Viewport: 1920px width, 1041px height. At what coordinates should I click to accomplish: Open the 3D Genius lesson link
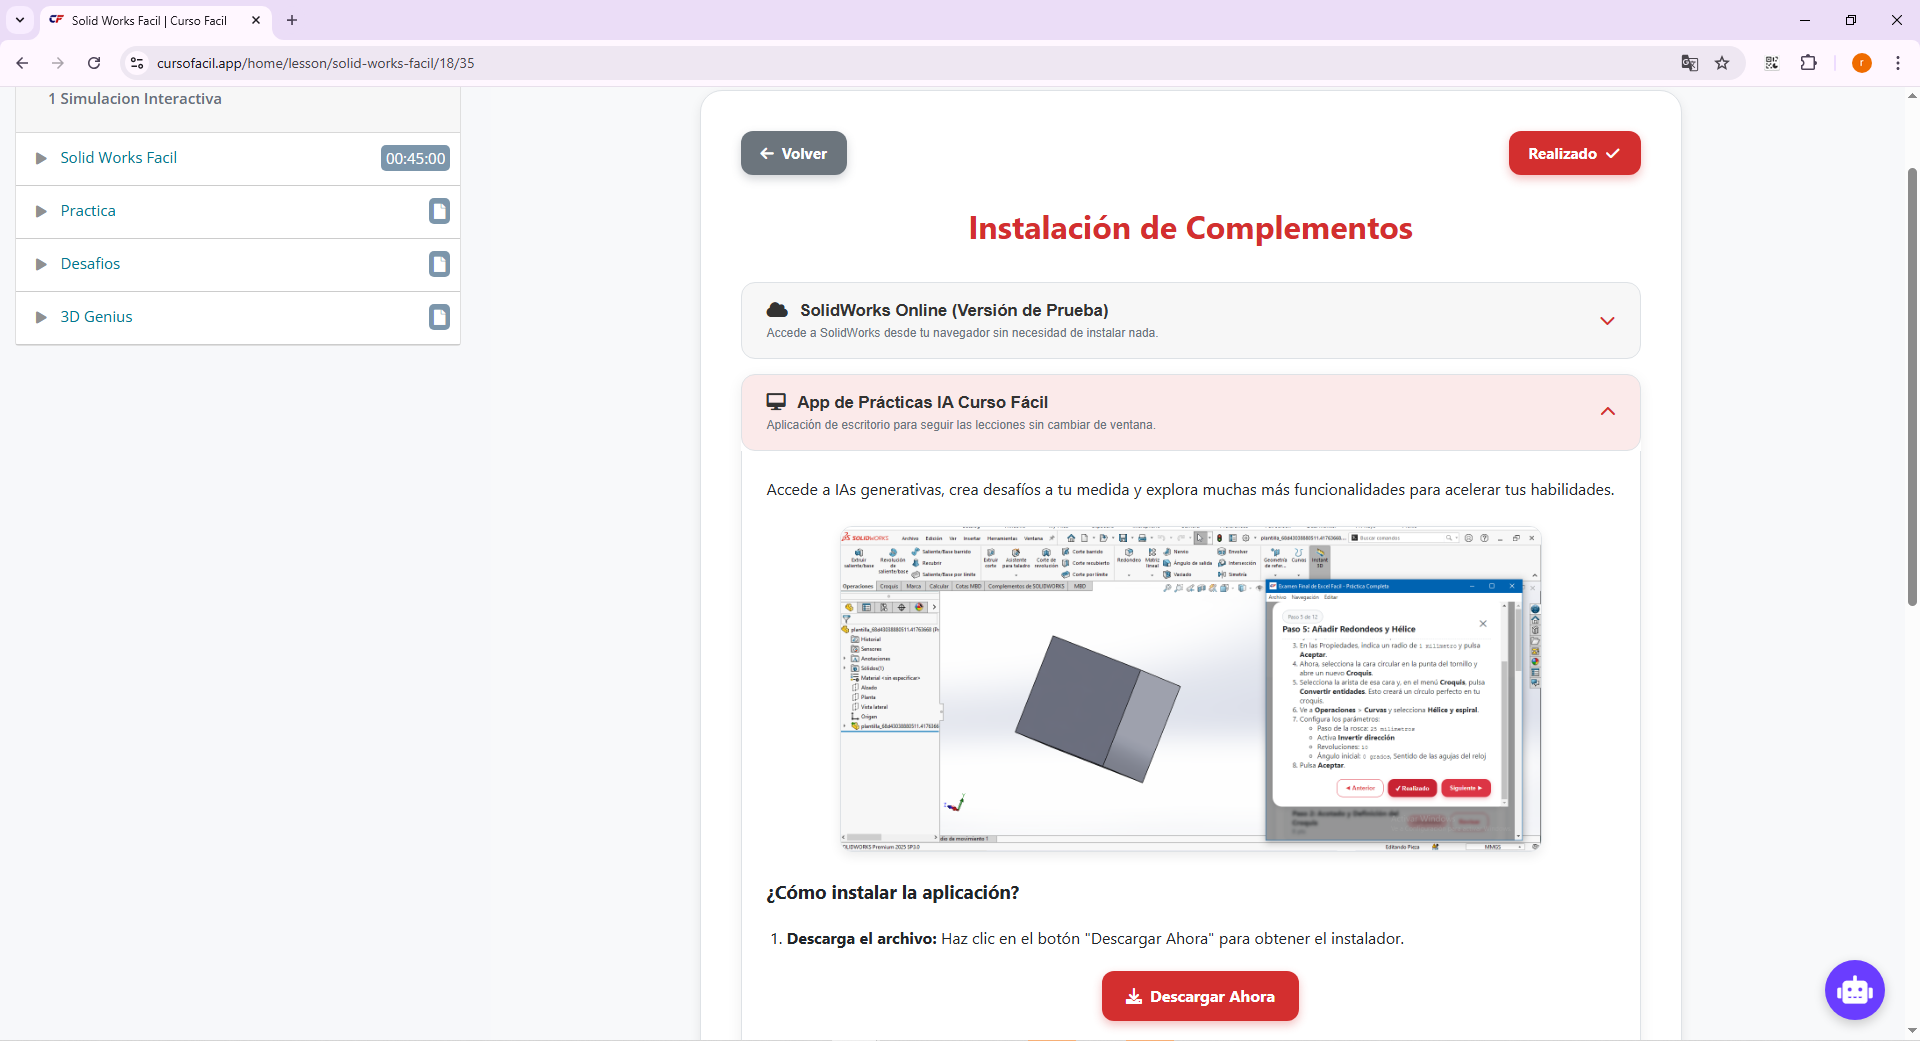tap(96, 317)
